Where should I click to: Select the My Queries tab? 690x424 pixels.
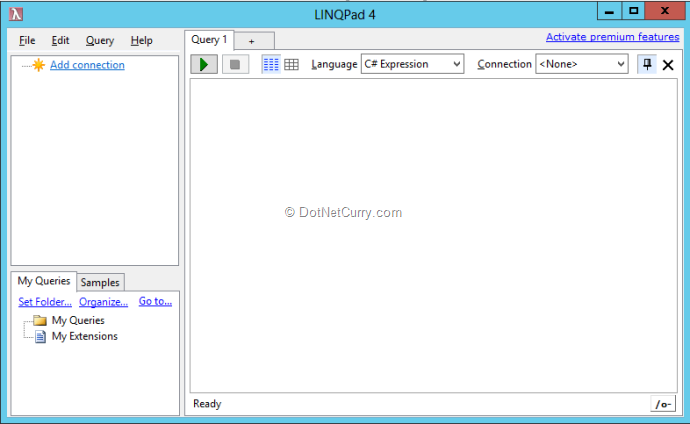44,281
